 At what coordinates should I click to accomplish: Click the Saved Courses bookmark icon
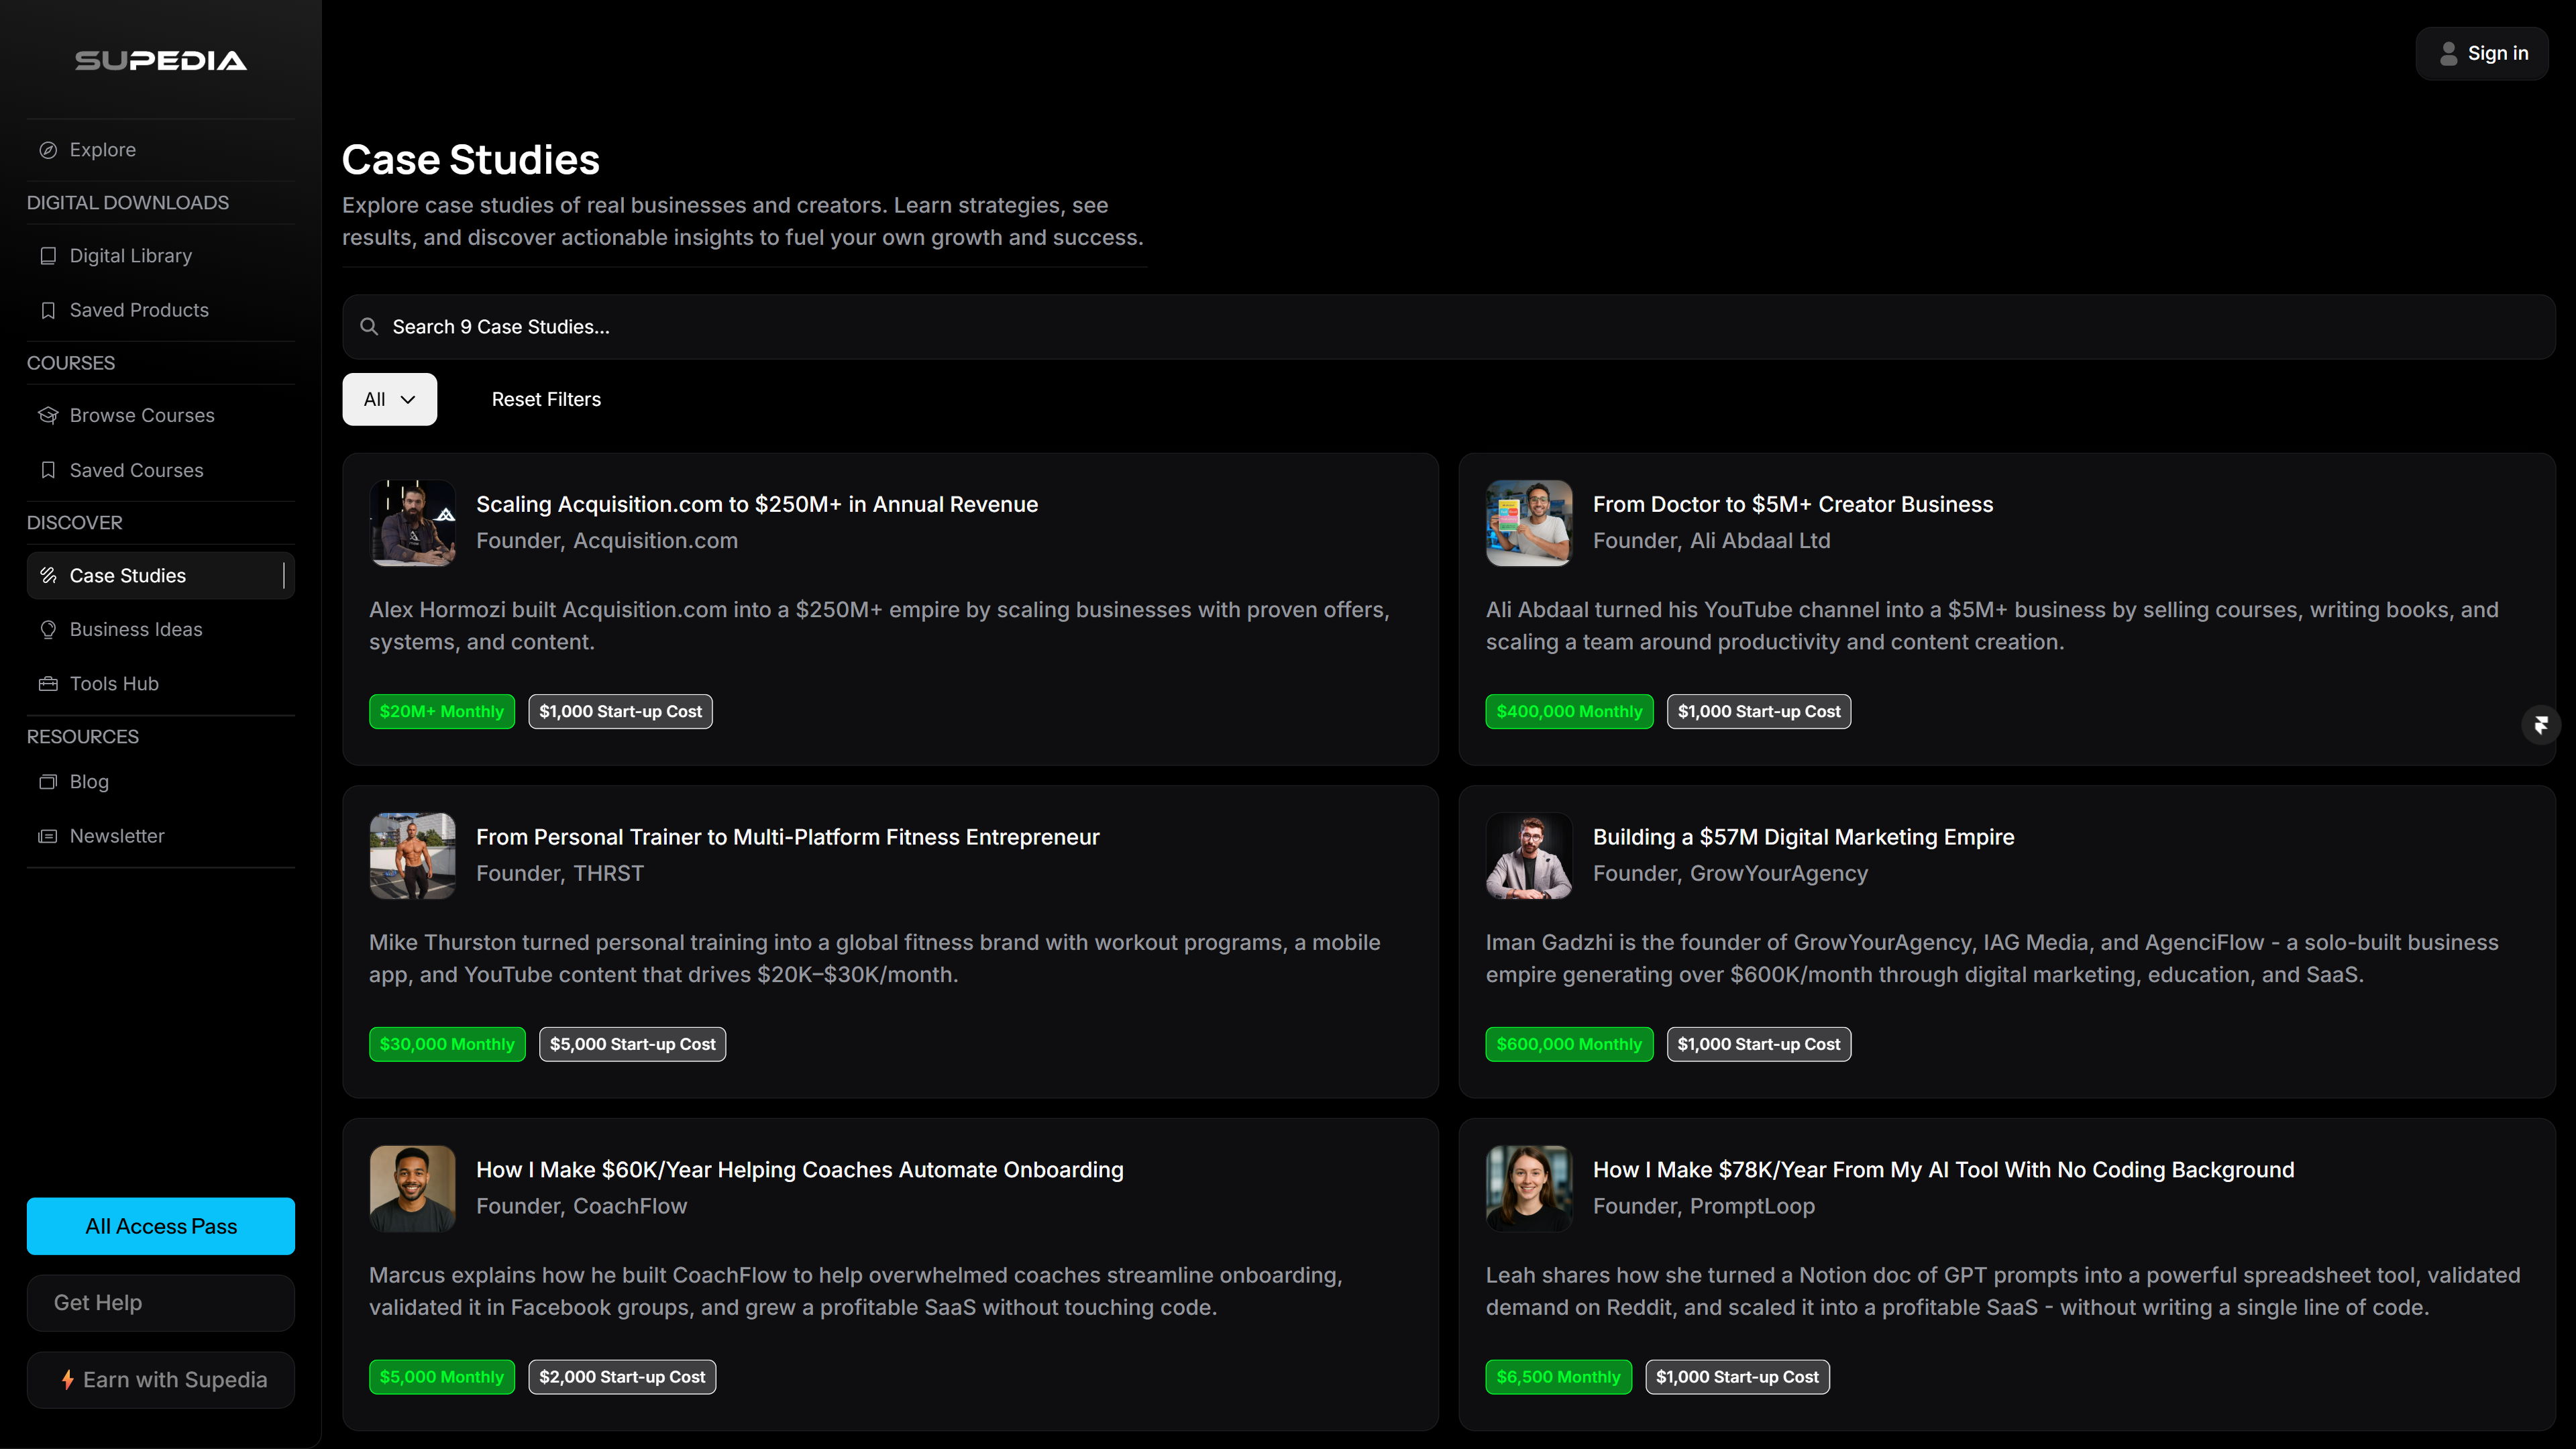(48, 470)
